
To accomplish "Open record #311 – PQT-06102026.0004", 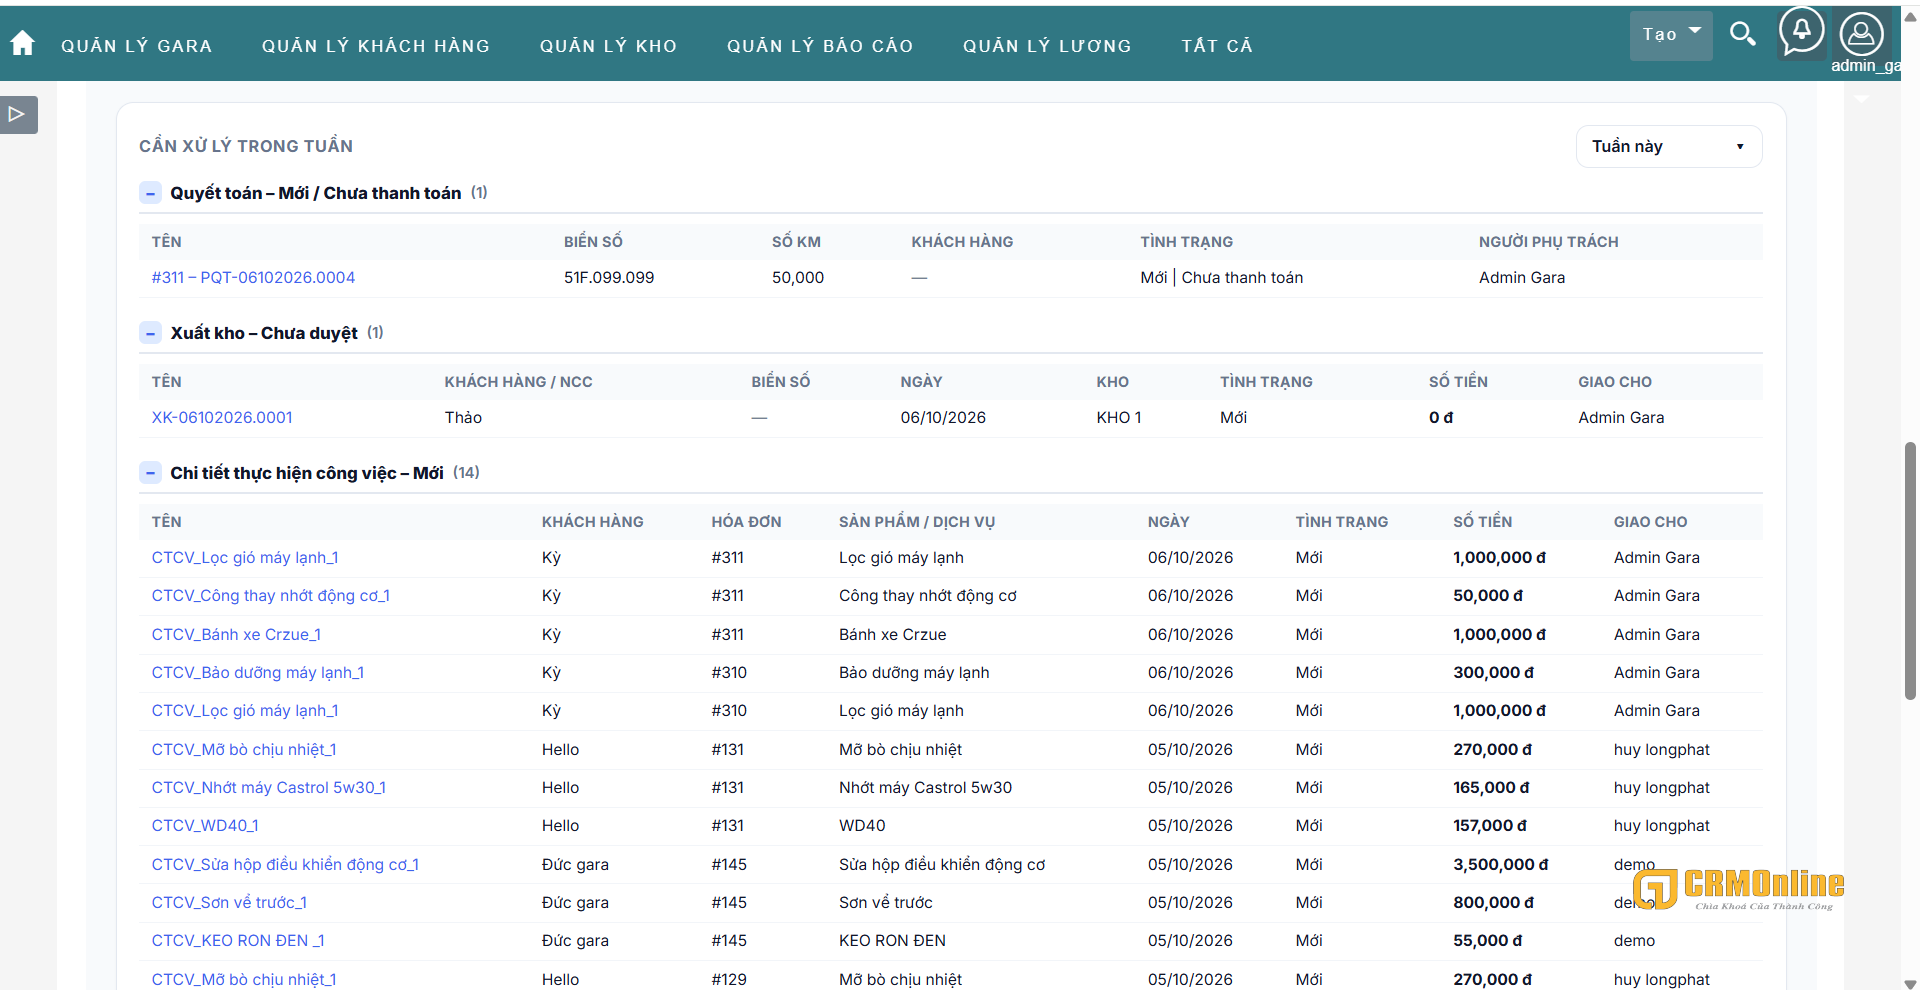I will 253,278.
